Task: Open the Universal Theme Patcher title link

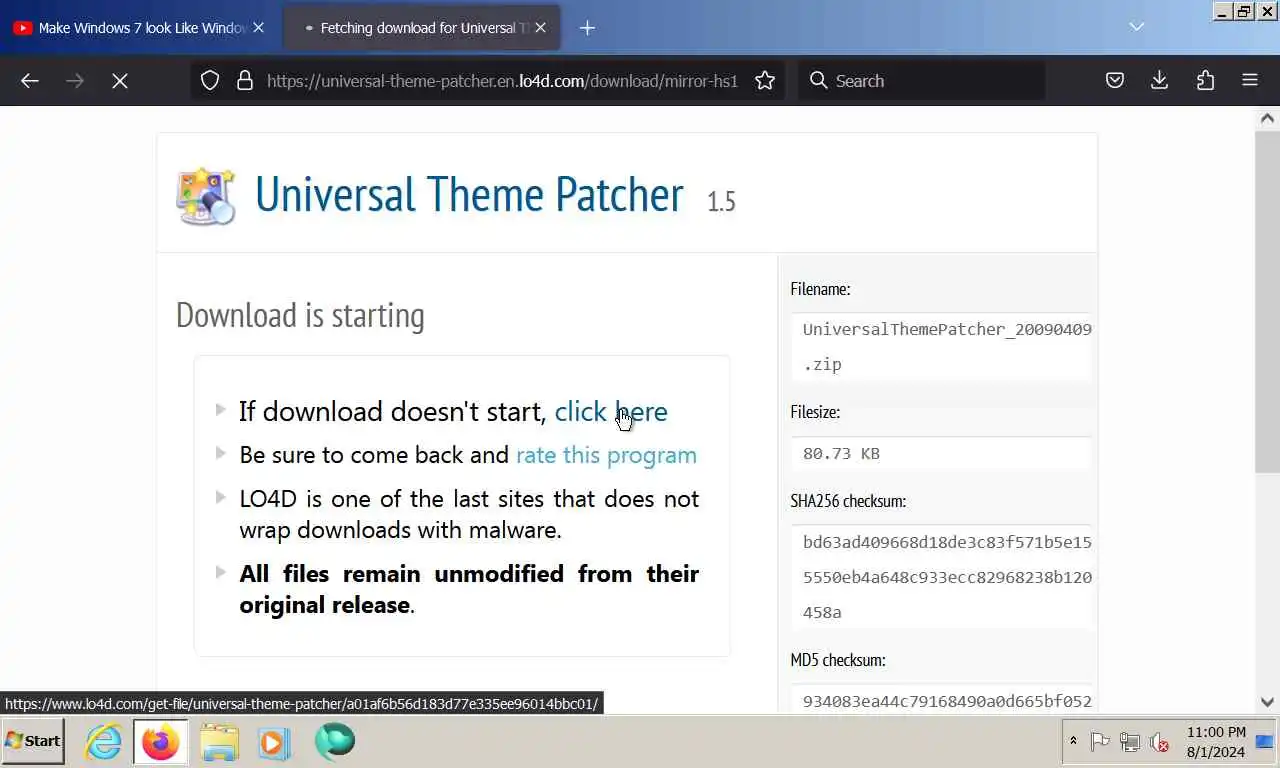Action: pos(469,194)
